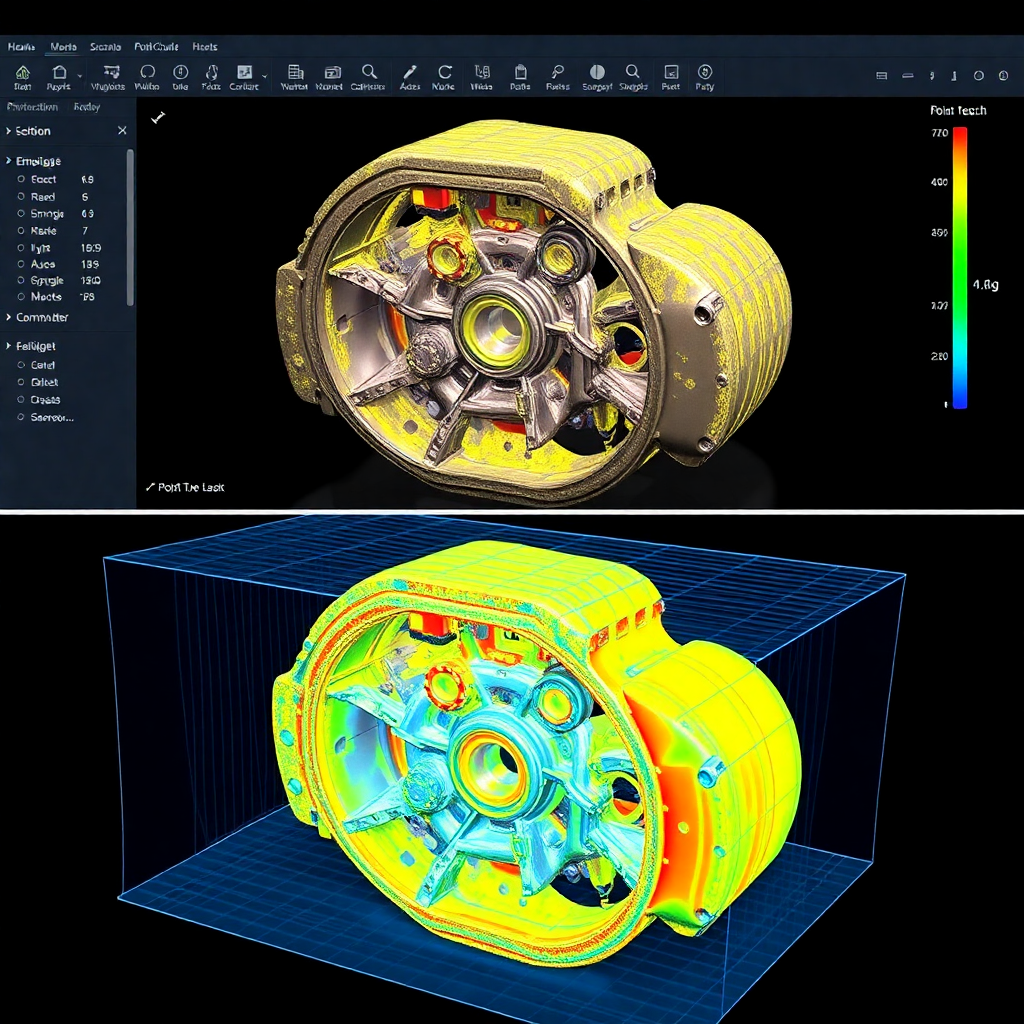
Task: Activate the Nurie refresh tool
Action: click(443, 72)
